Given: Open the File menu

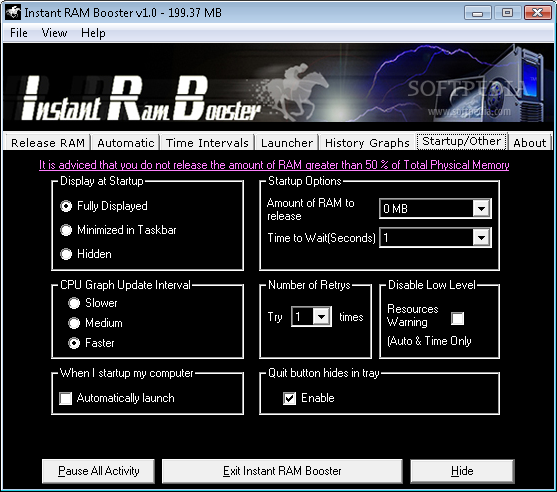Looking at the screenshot, I should click(x=19, y=33).
